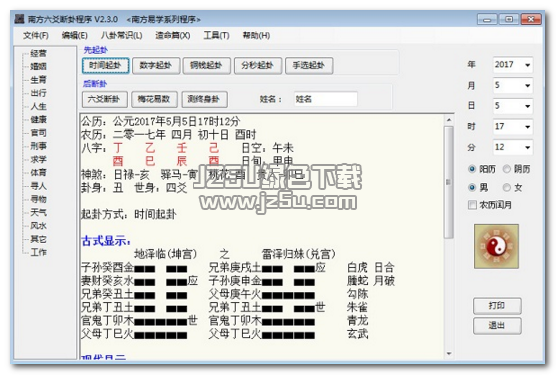Open the 帮助(H) menu
The image size is (556, 375).
[256, 35]
